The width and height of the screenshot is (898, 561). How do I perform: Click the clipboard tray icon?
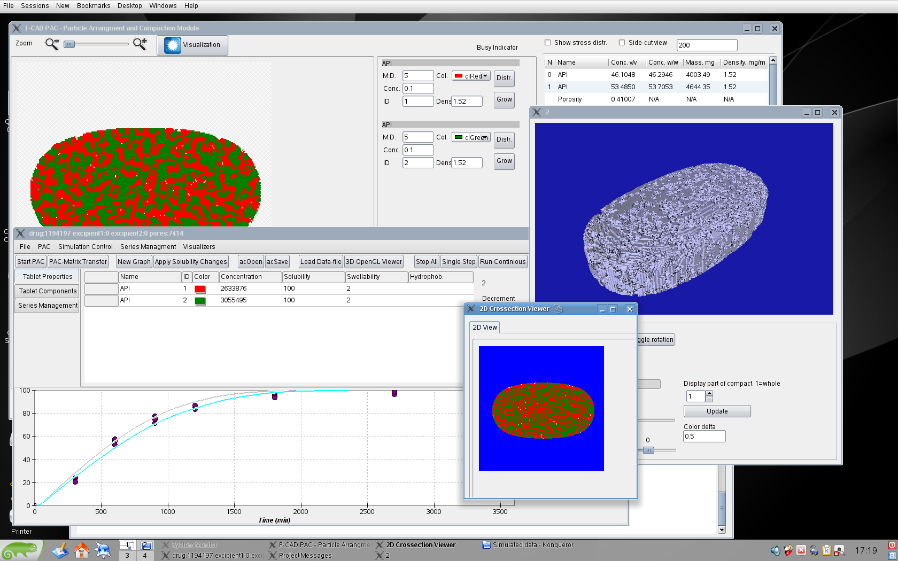(826, 551)
